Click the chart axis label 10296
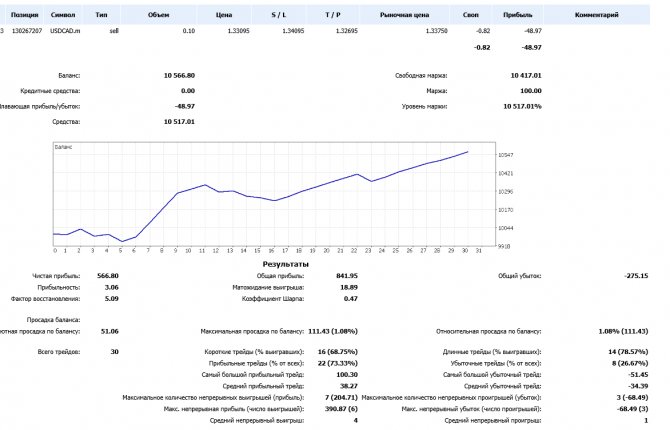Viewport: 670px width, 430px height. (506, 191)
